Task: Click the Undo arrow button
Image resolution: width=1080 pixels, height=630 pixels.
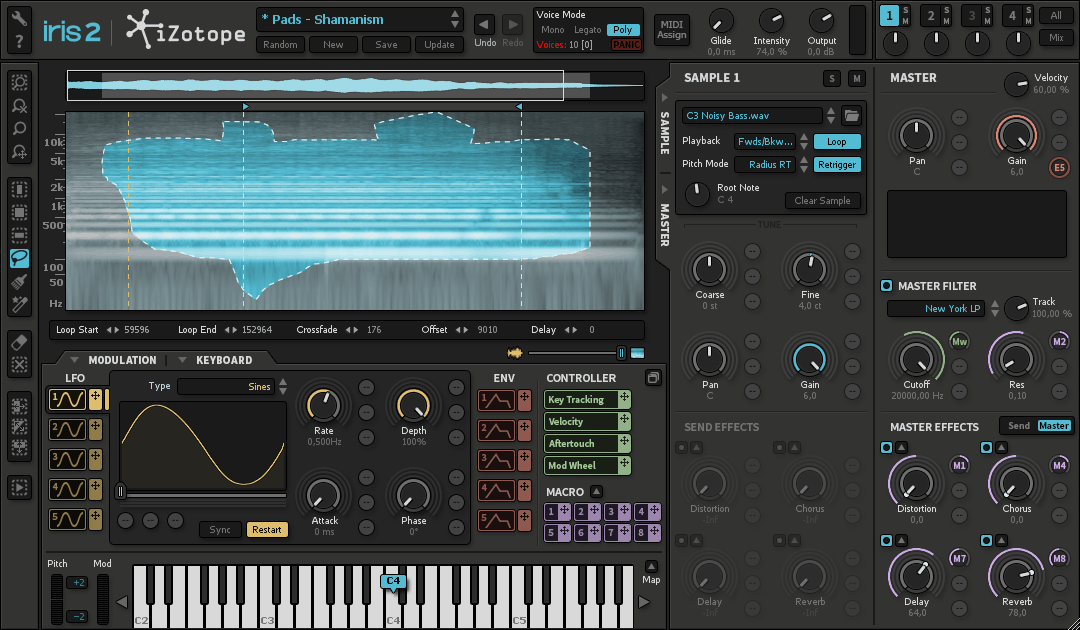Action: [x=485, y=24]
